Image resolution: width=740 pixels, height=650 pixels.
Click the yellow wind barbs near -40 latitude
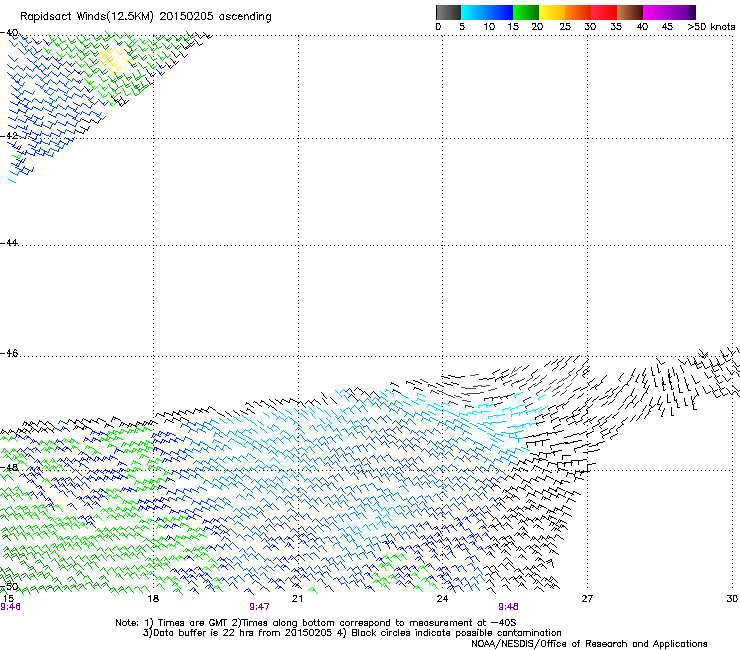pyautogui.click(x=114, y=60)
